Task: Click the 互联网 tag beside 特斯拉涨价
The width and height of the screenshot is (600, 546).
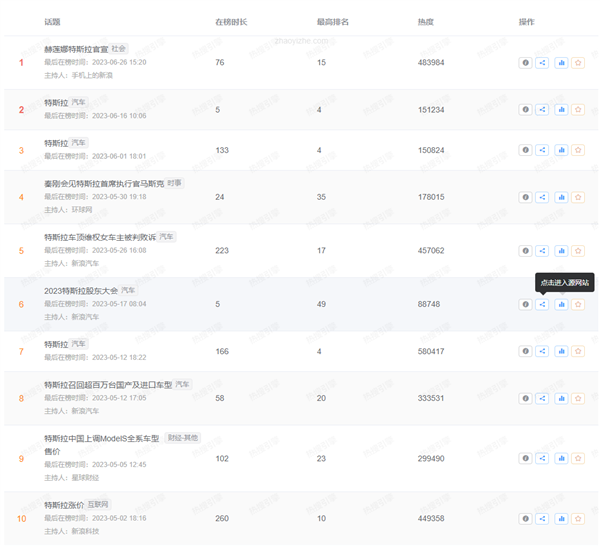Action: click(x=97, y=505)
